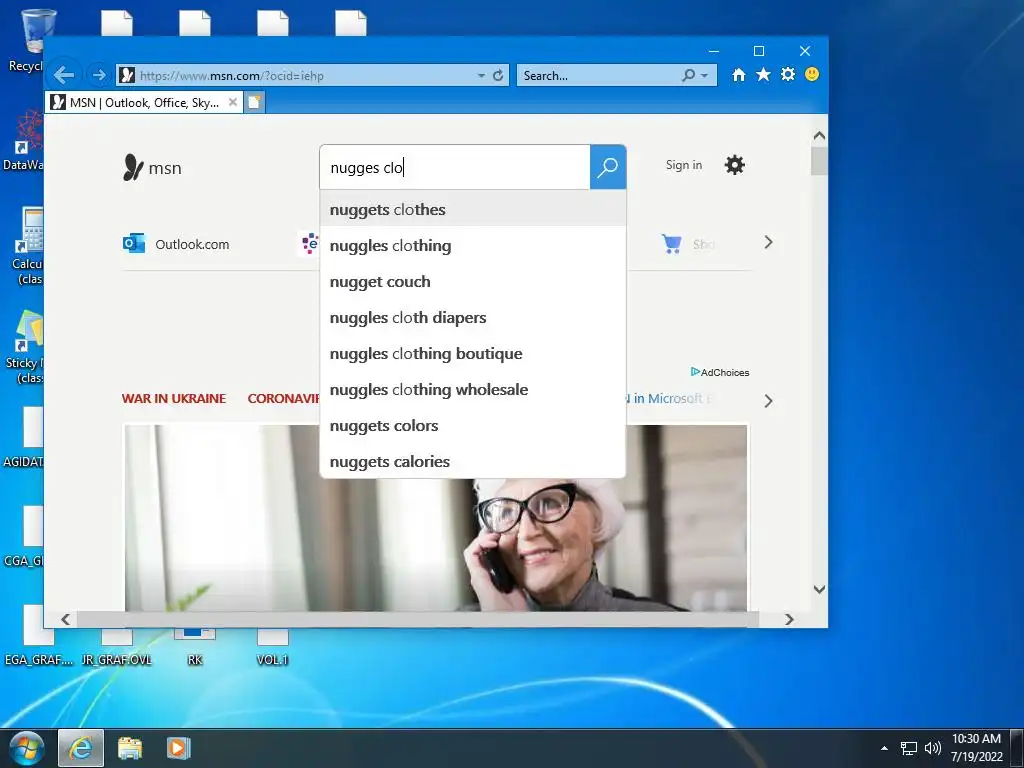1024x768 pixels.
Task: Click the smiley feedback icon
Action: (812, 74)
